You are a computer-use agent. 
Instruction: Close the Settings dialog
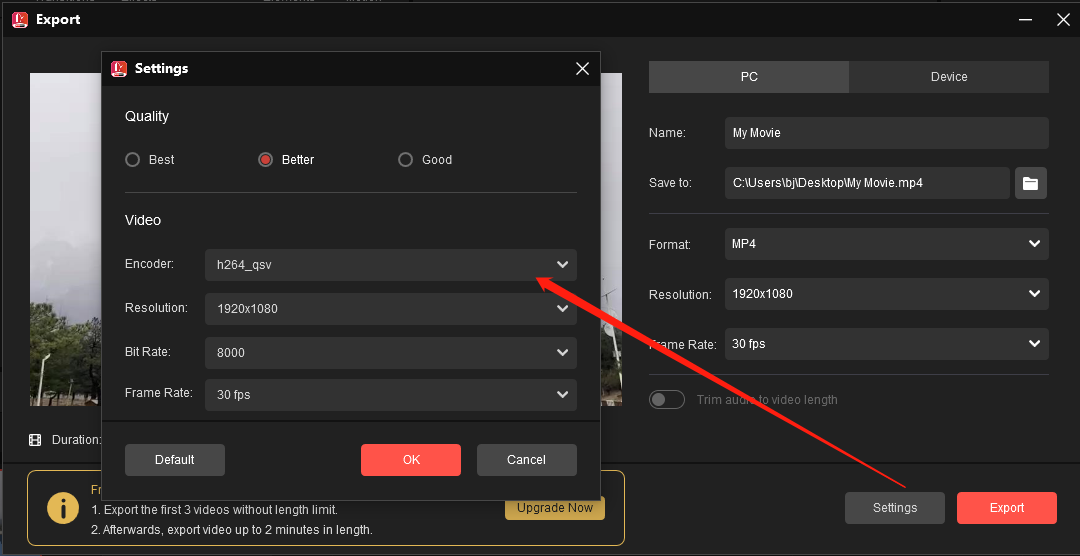pyautogui.click(x=582, y=68)
